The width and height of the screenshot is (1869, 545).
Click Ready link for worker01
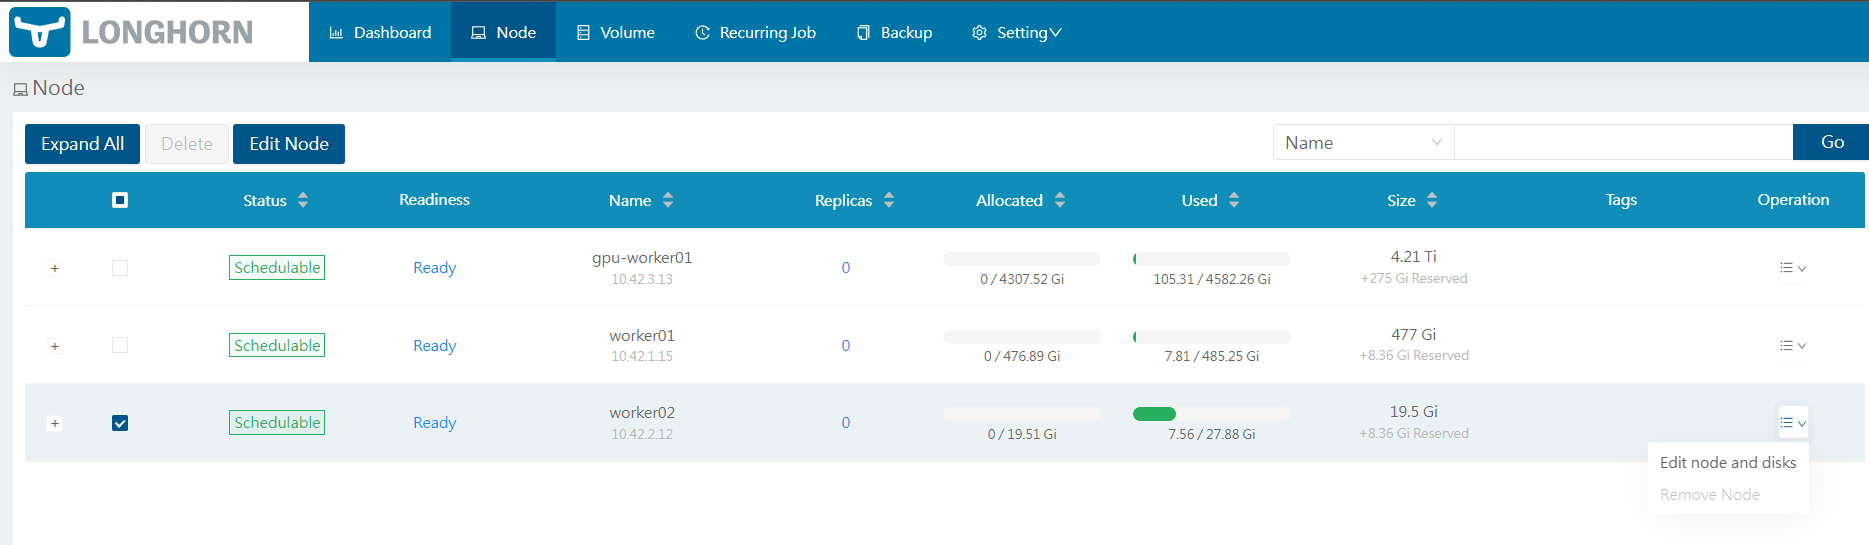pos(435,345)
